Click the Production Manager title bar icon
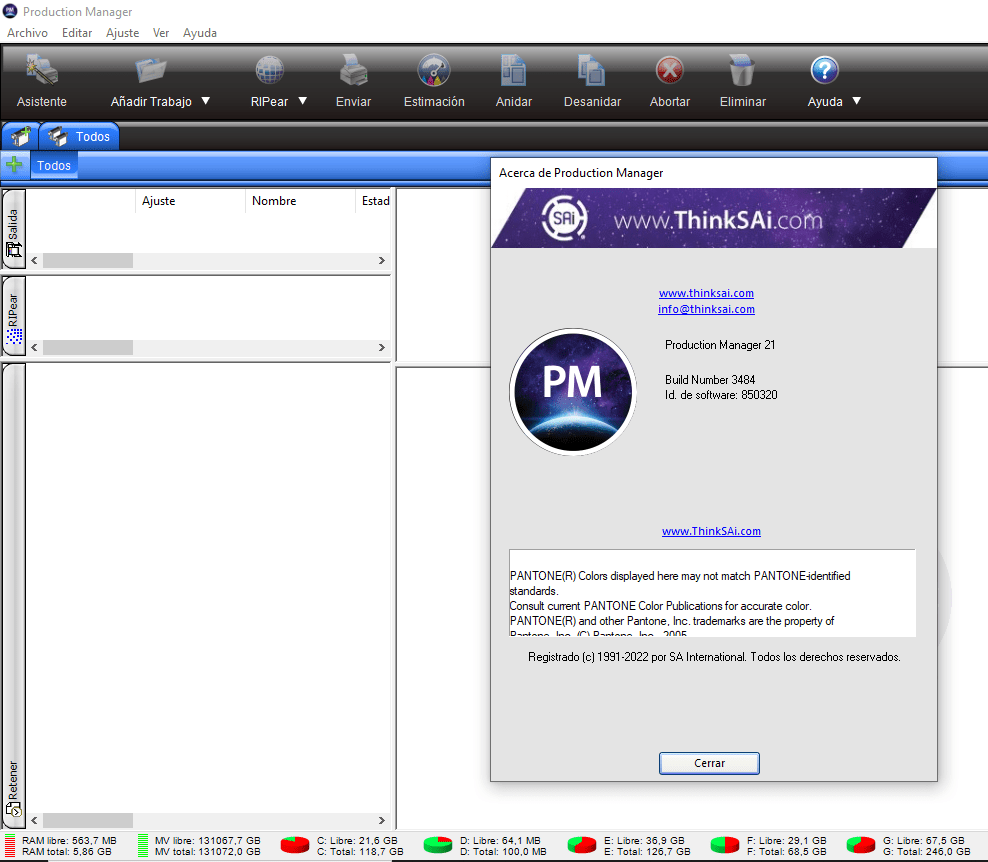 click(10, 11)
